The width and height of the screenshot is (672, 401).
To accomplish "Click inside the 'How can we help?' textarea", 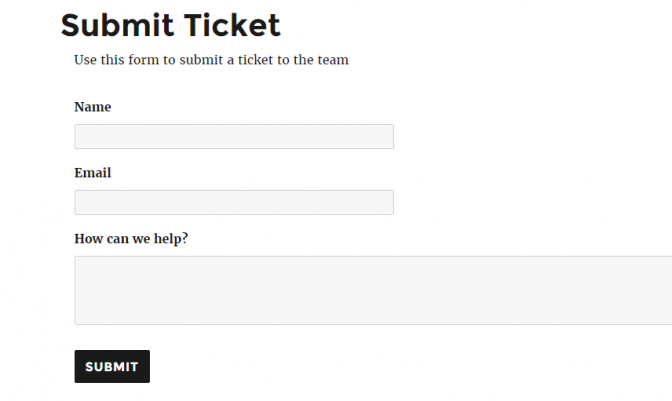I will pyautogui.click(x=372, y=290).
